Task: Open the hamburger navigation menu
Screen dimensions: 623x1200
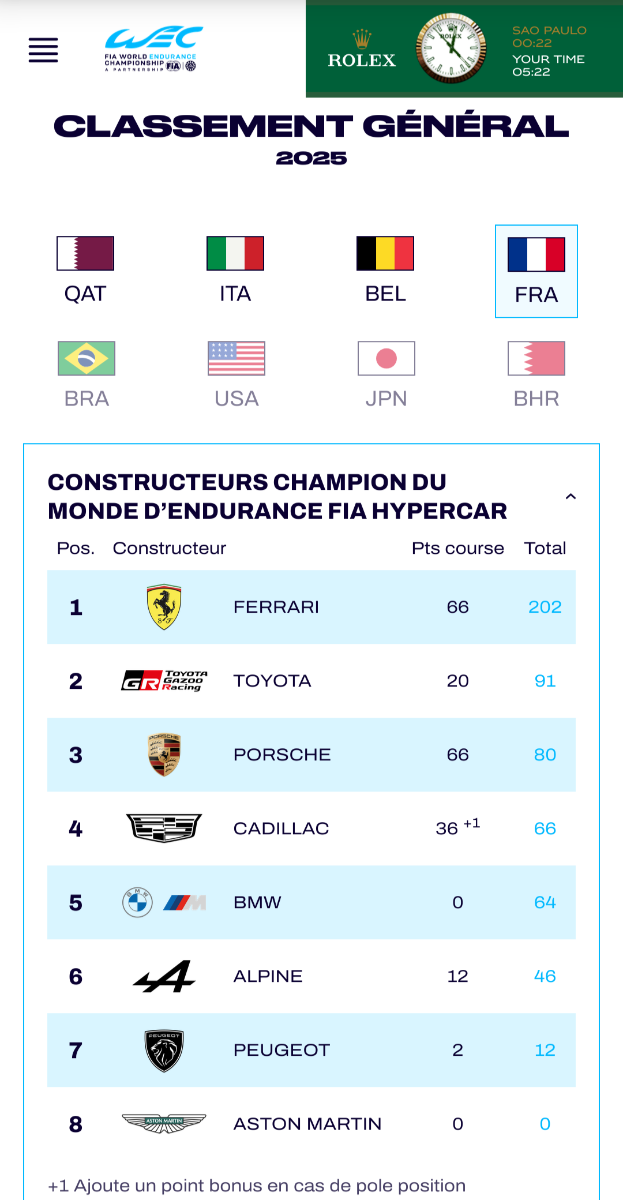Action: tap(43, 49)
